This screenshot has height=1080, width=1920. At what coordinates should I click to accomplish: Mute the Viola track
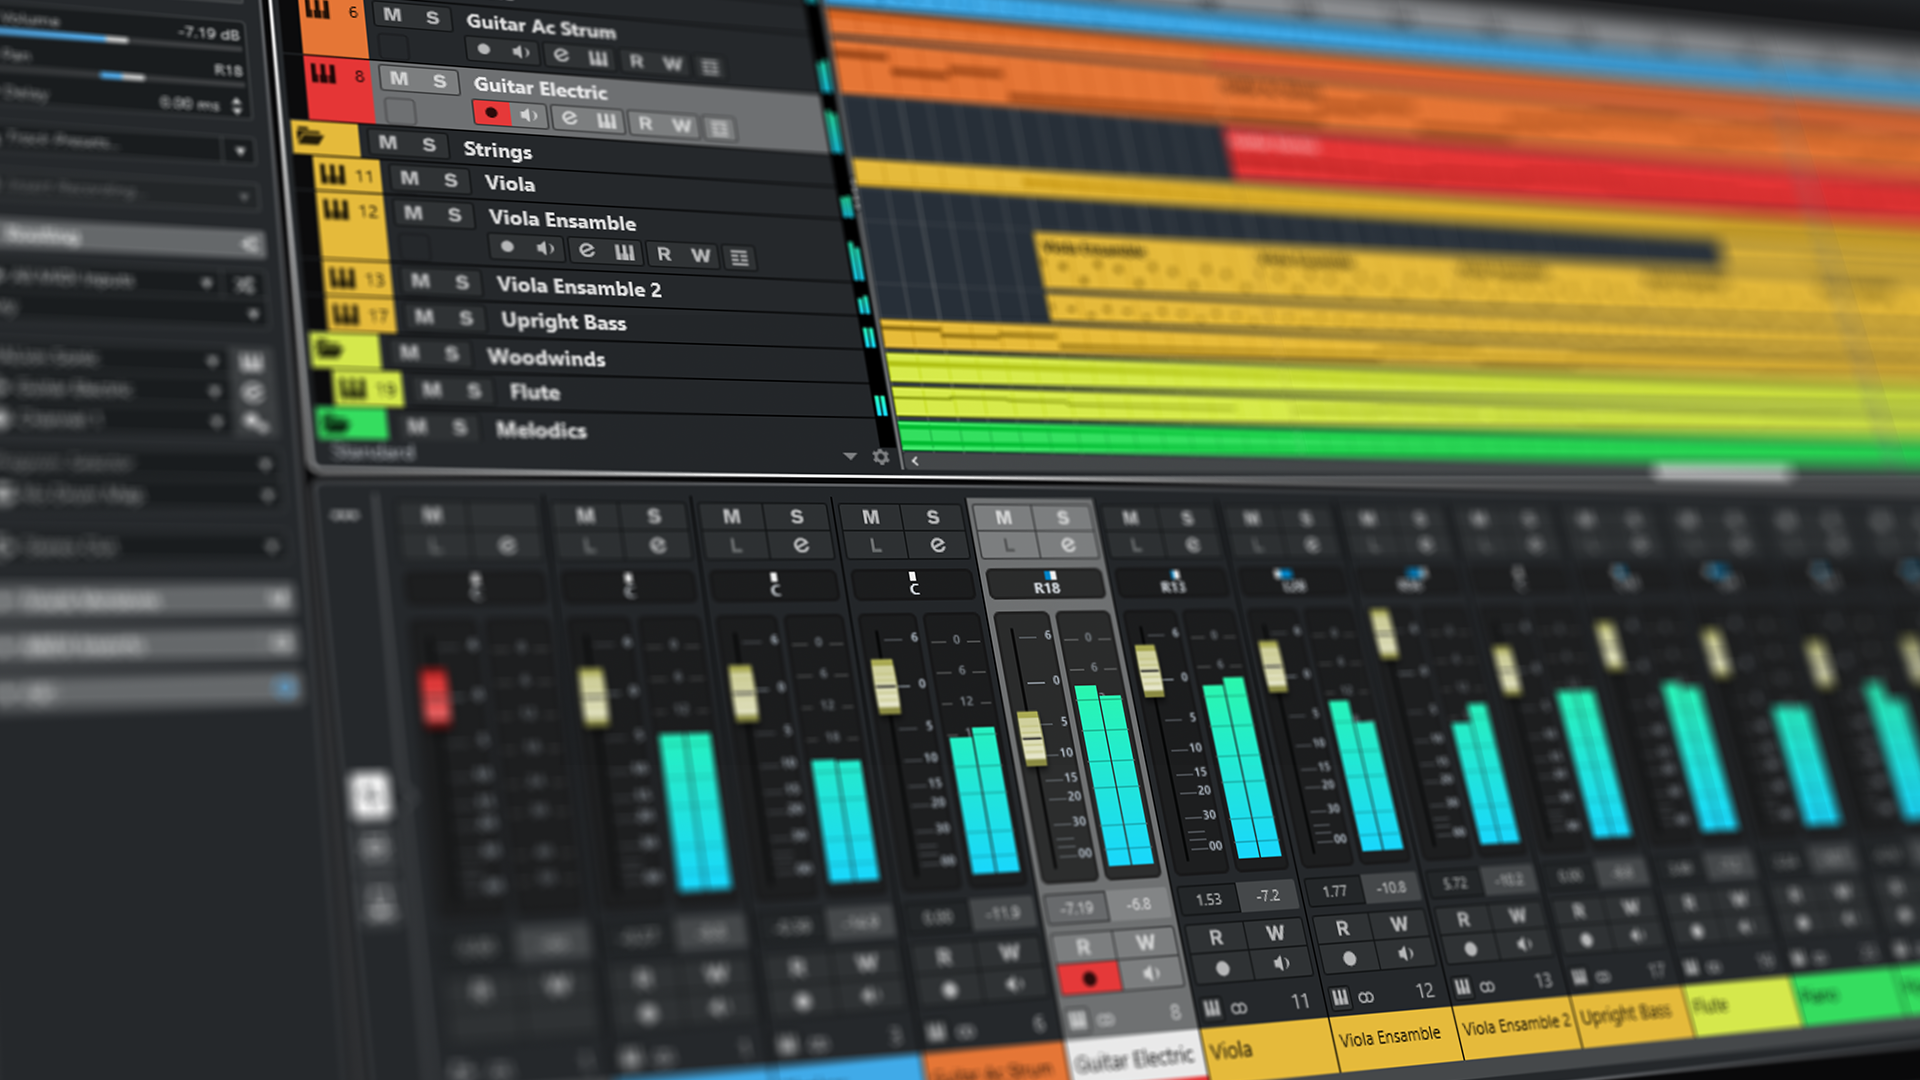coord(409,179)
